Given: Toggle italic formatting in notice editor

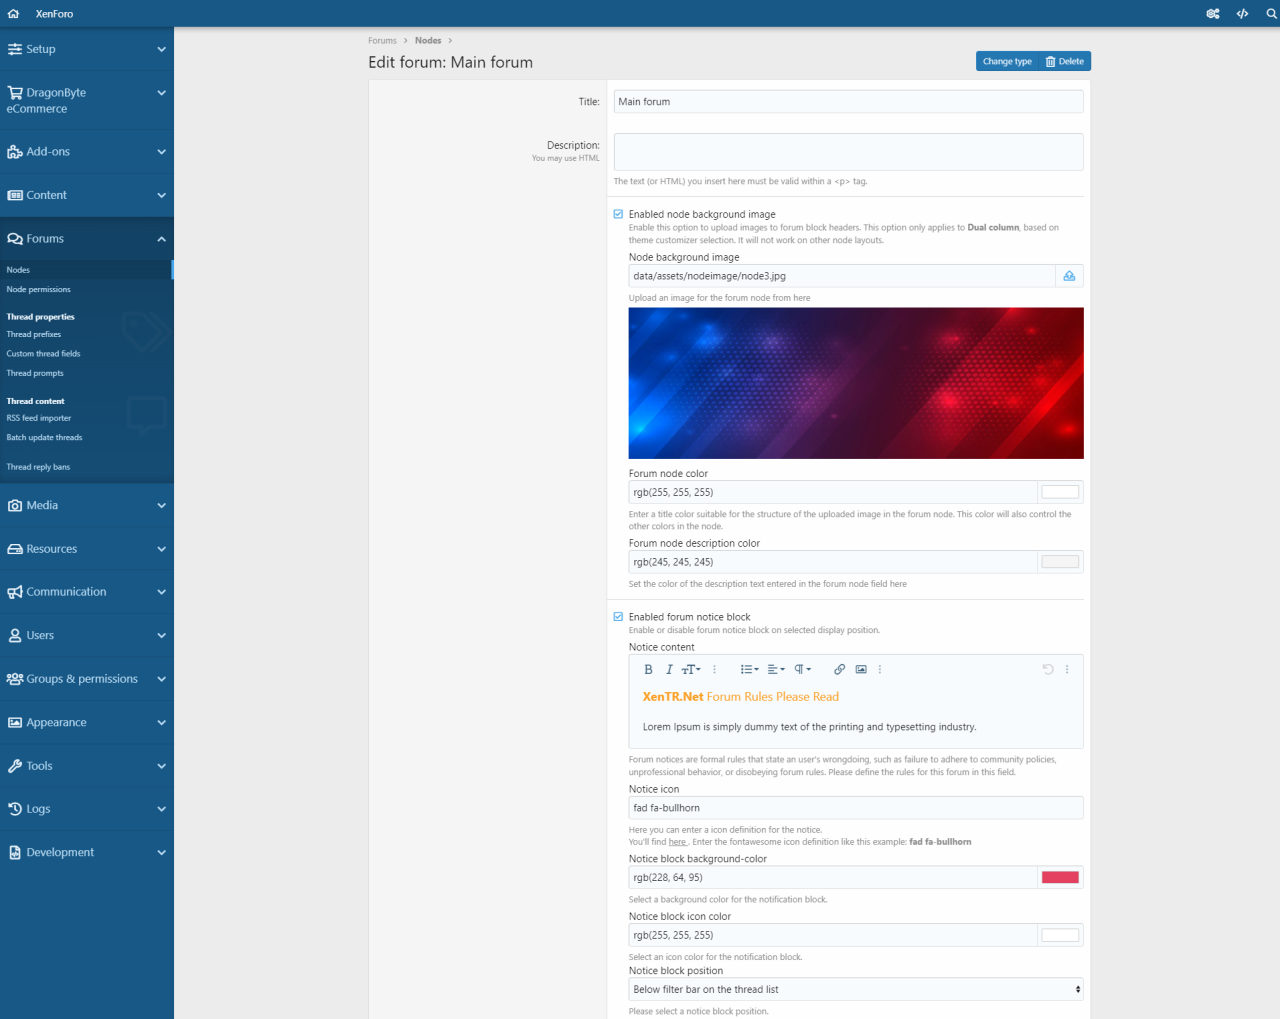Looking at the screenshot, I should [669, 670].
